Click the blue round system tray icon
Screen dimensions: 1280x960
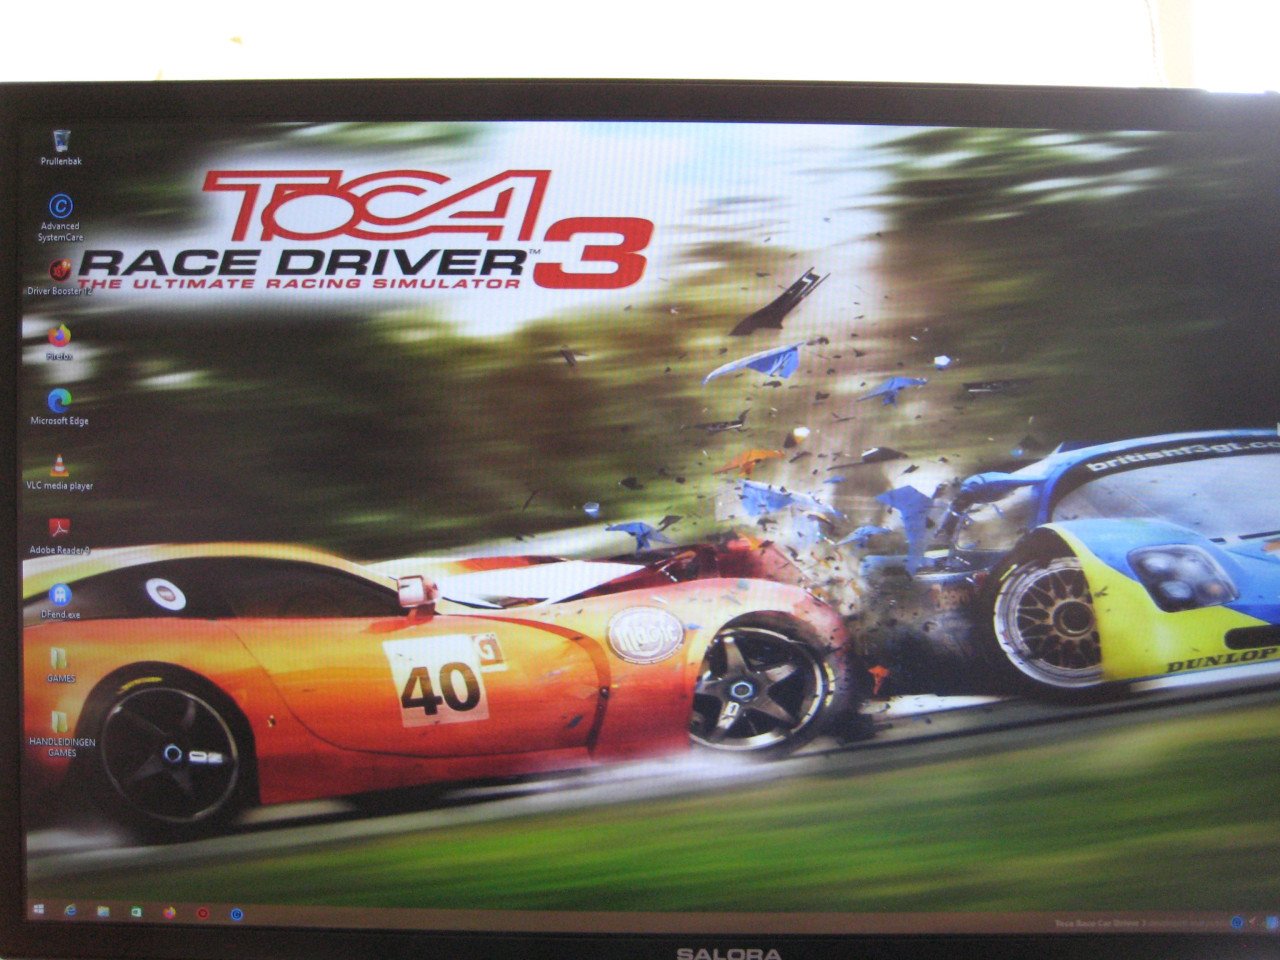click(1237, 921)
